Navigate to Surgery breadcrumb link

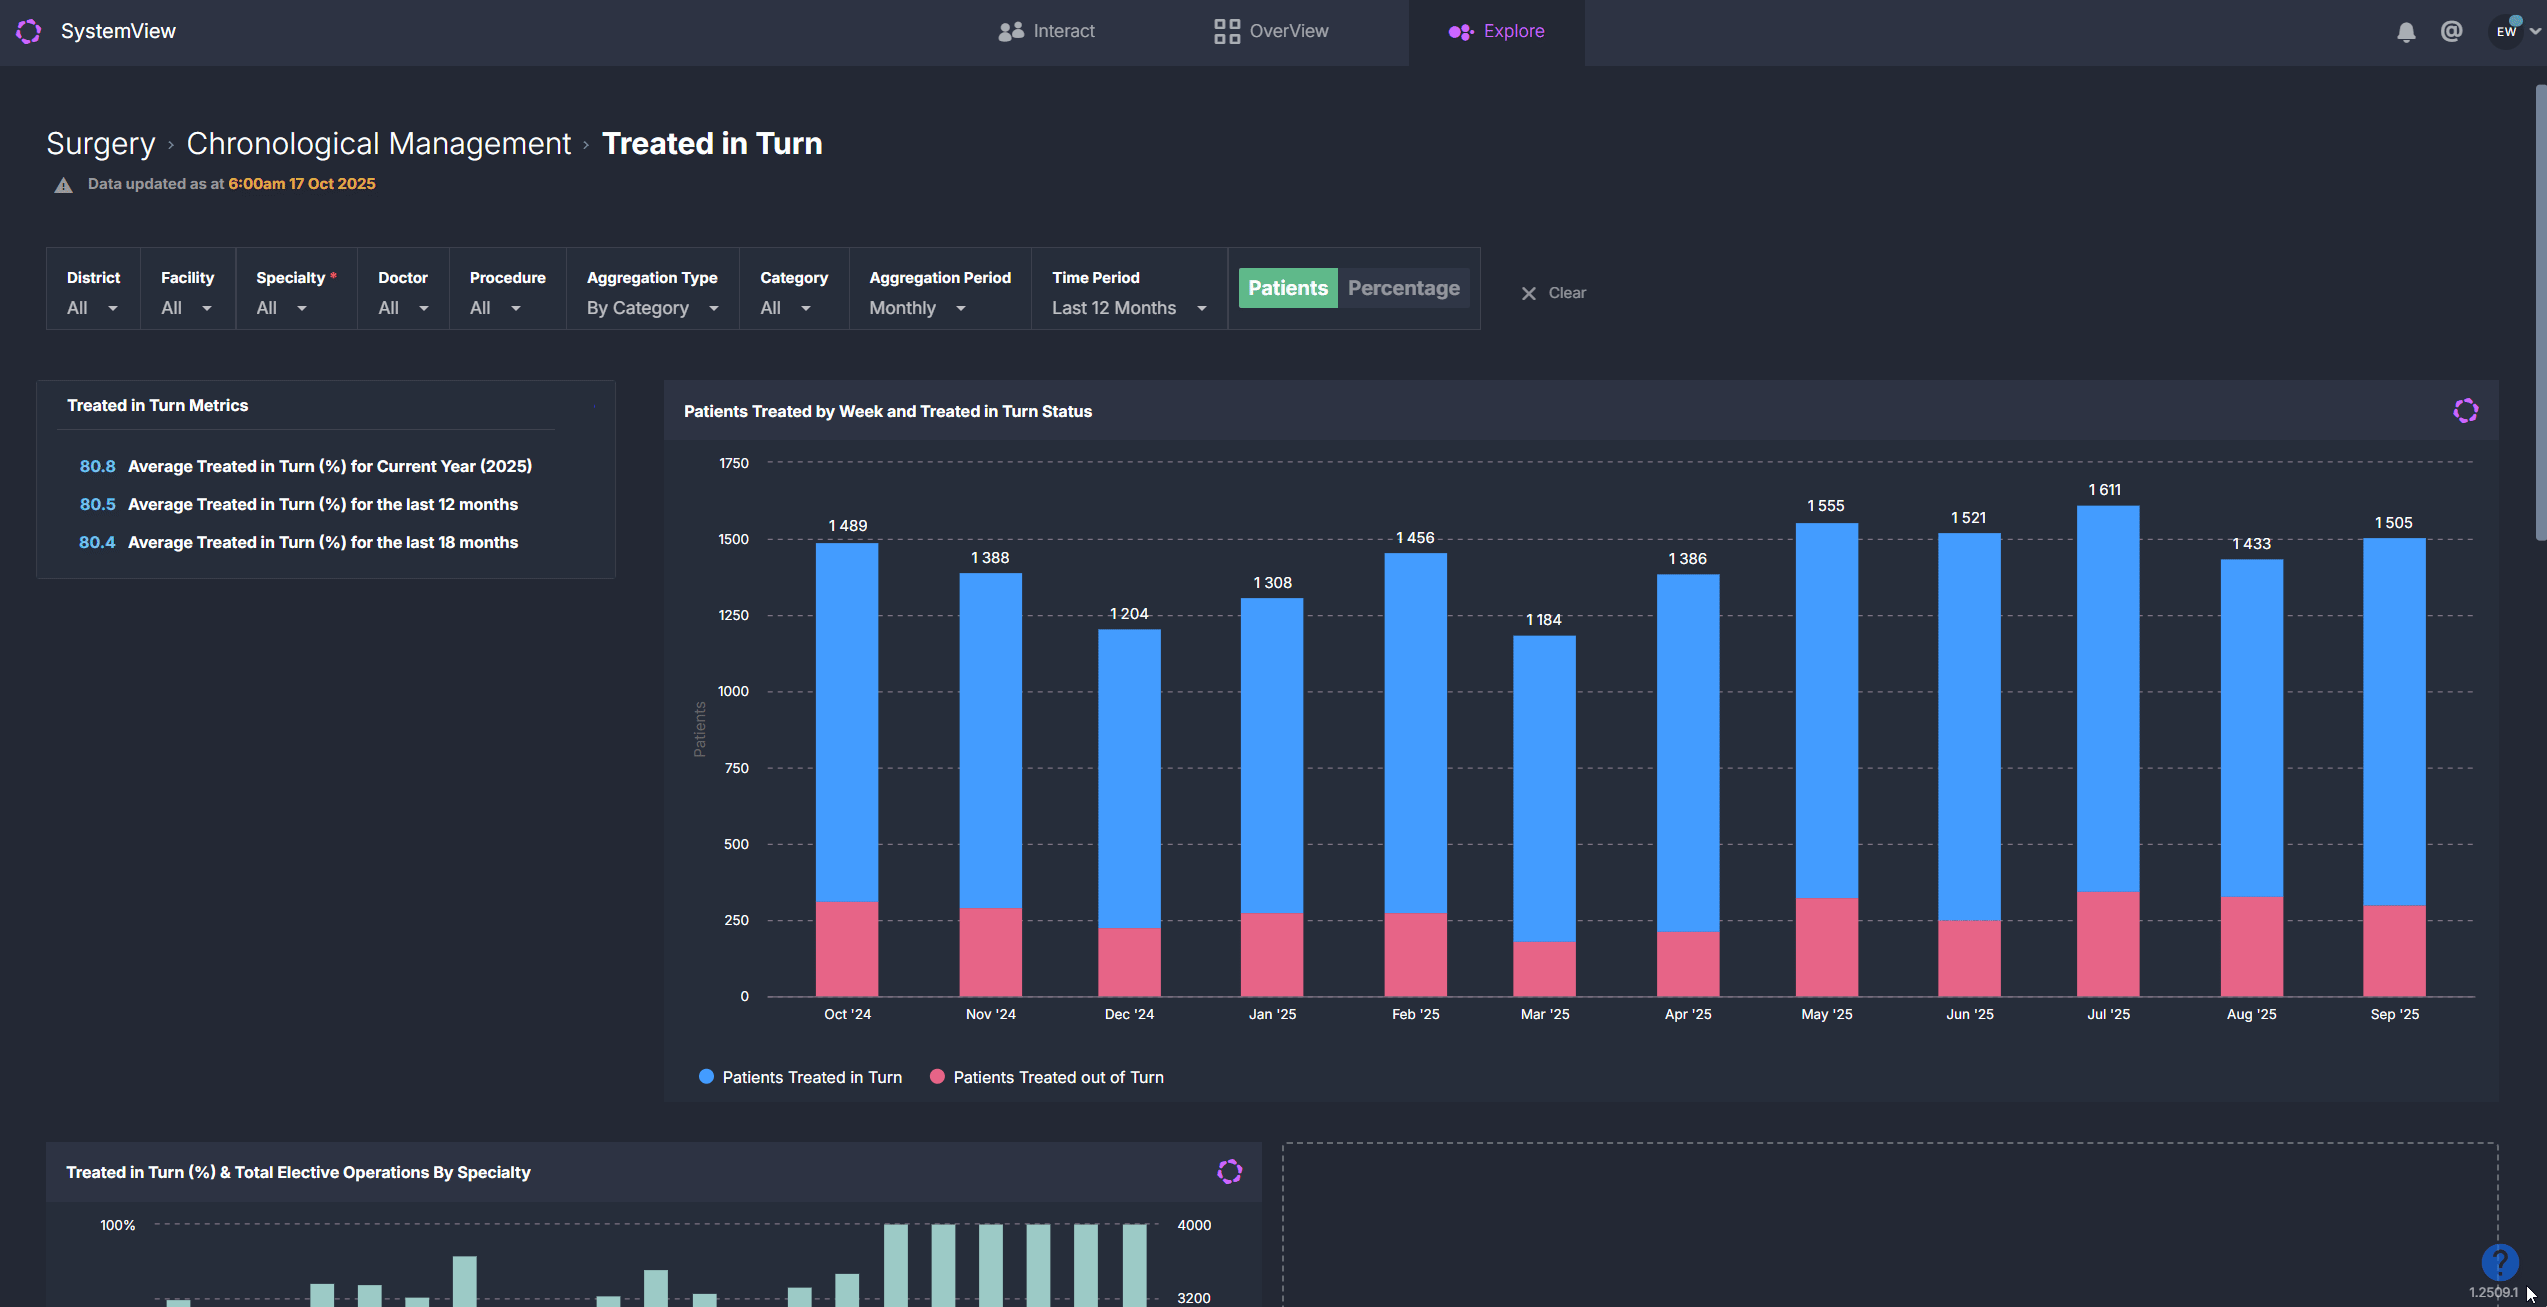pos(101,144)
